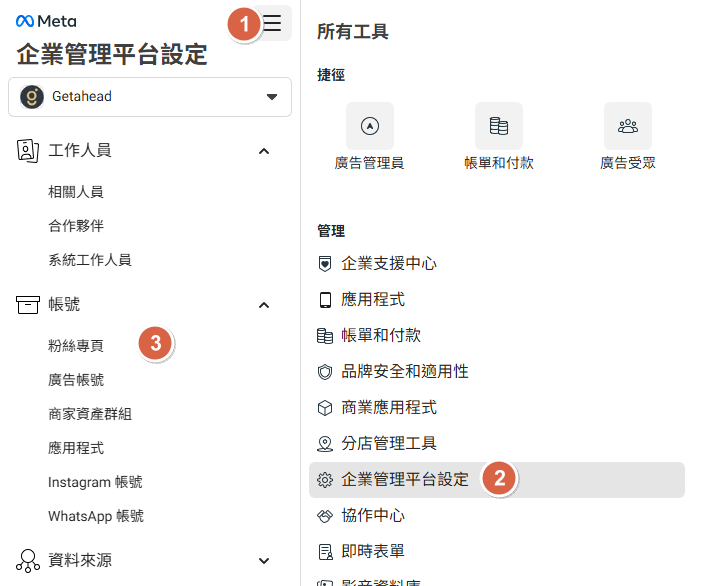Viewport: 706px width, 586px height.
Task: Select 即時表單 from the tools list
Action: point(373,552)
